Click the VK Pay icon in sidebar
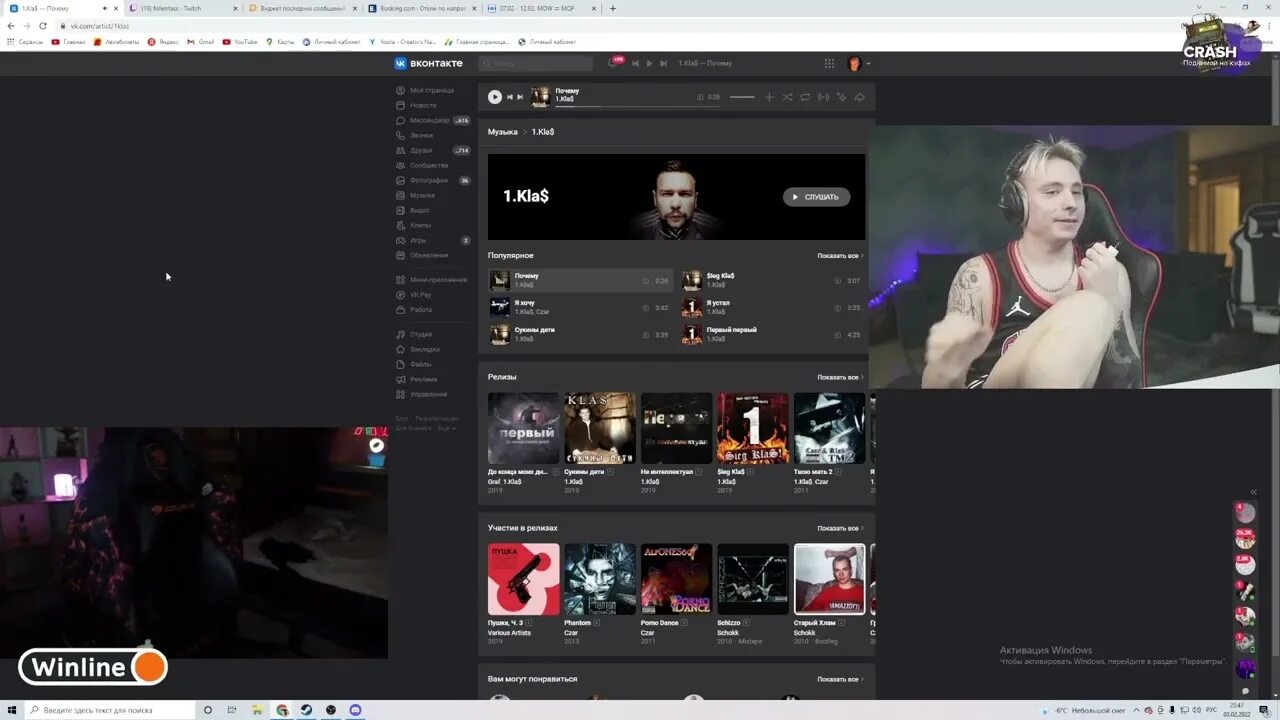Screen dimensions: 1280x720 [401, 295]
